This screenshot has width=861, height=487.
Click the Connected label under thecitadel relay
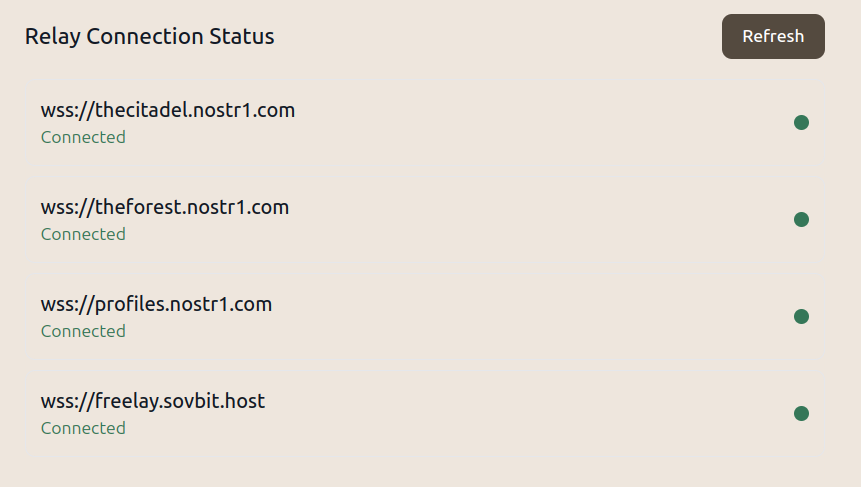[83, 137]
